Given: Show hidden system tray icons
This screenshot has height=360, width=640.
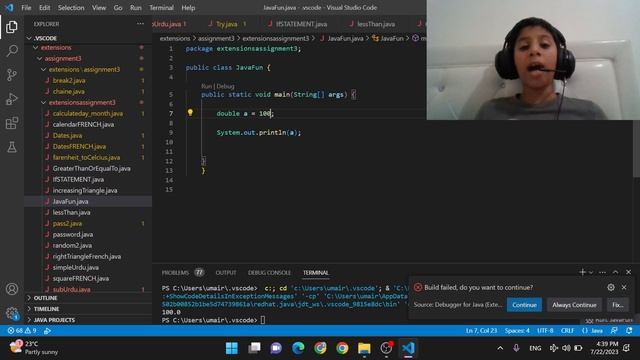Looking at the screenshot, I should (x=500, y=348).
